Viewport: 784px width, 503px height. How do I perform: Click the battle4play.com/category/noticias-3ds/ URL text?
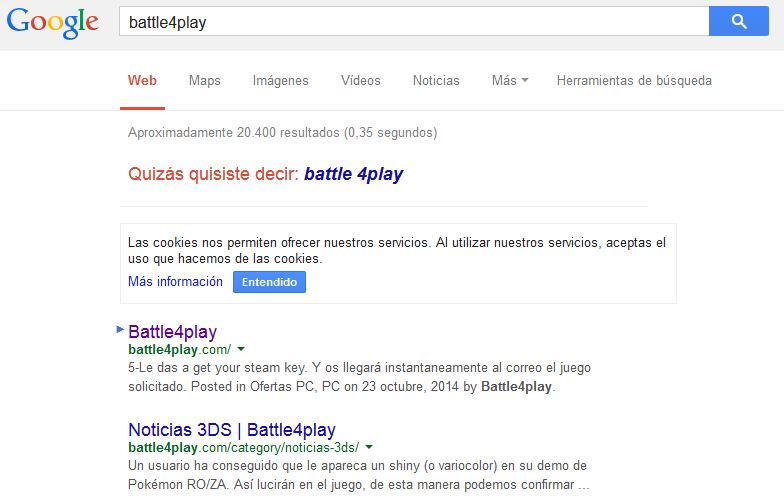click(x=243, y=447)
